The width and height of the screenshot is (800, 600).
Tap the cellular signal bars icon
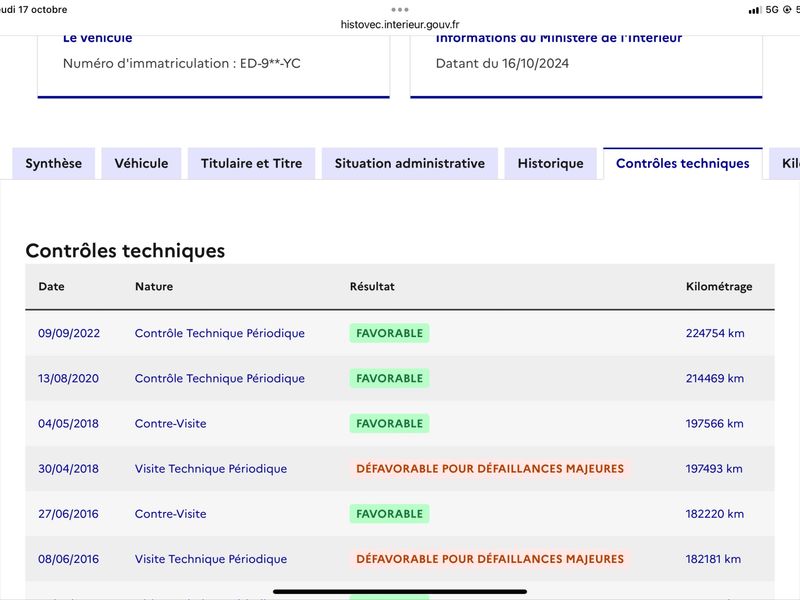(755, 10)
